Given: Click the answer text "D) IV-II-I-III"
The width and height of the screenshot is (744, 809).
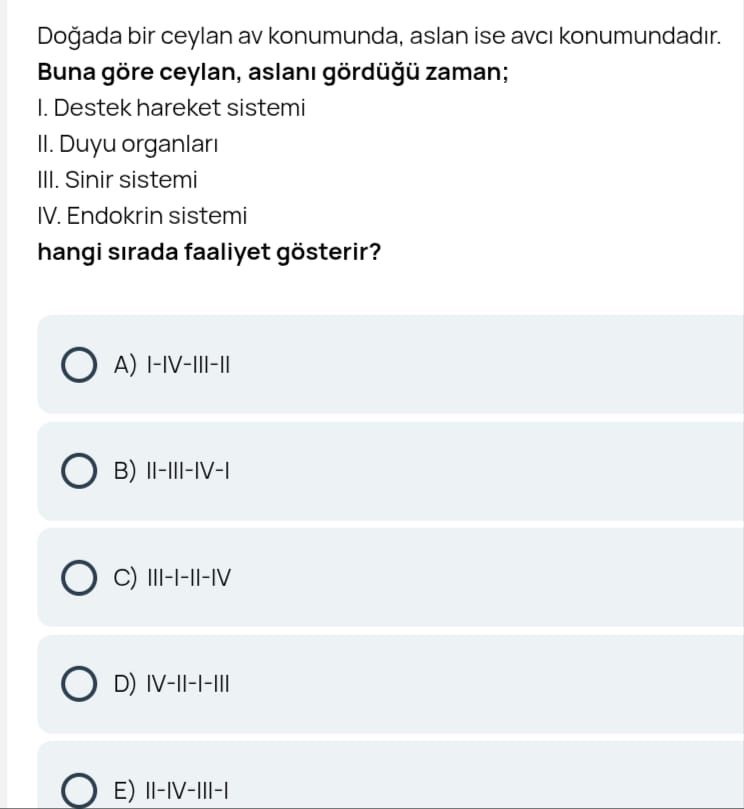Looking at the screenshot, I should (x=173, y=685).
